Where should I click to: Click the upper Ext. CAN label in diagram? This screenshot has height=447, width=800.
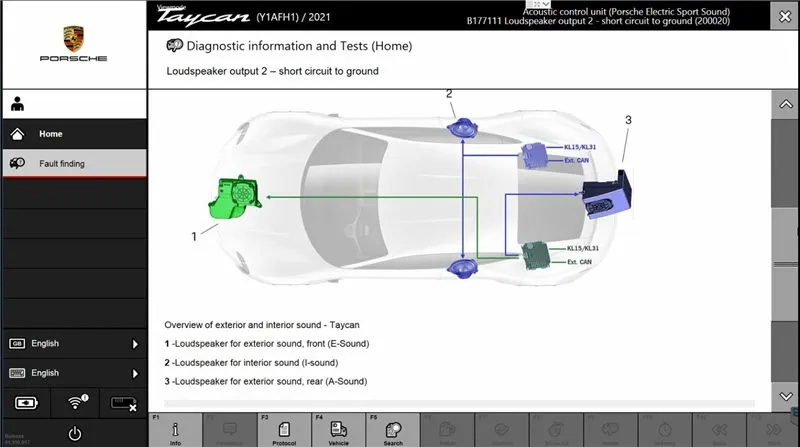(x=577, y=160)
